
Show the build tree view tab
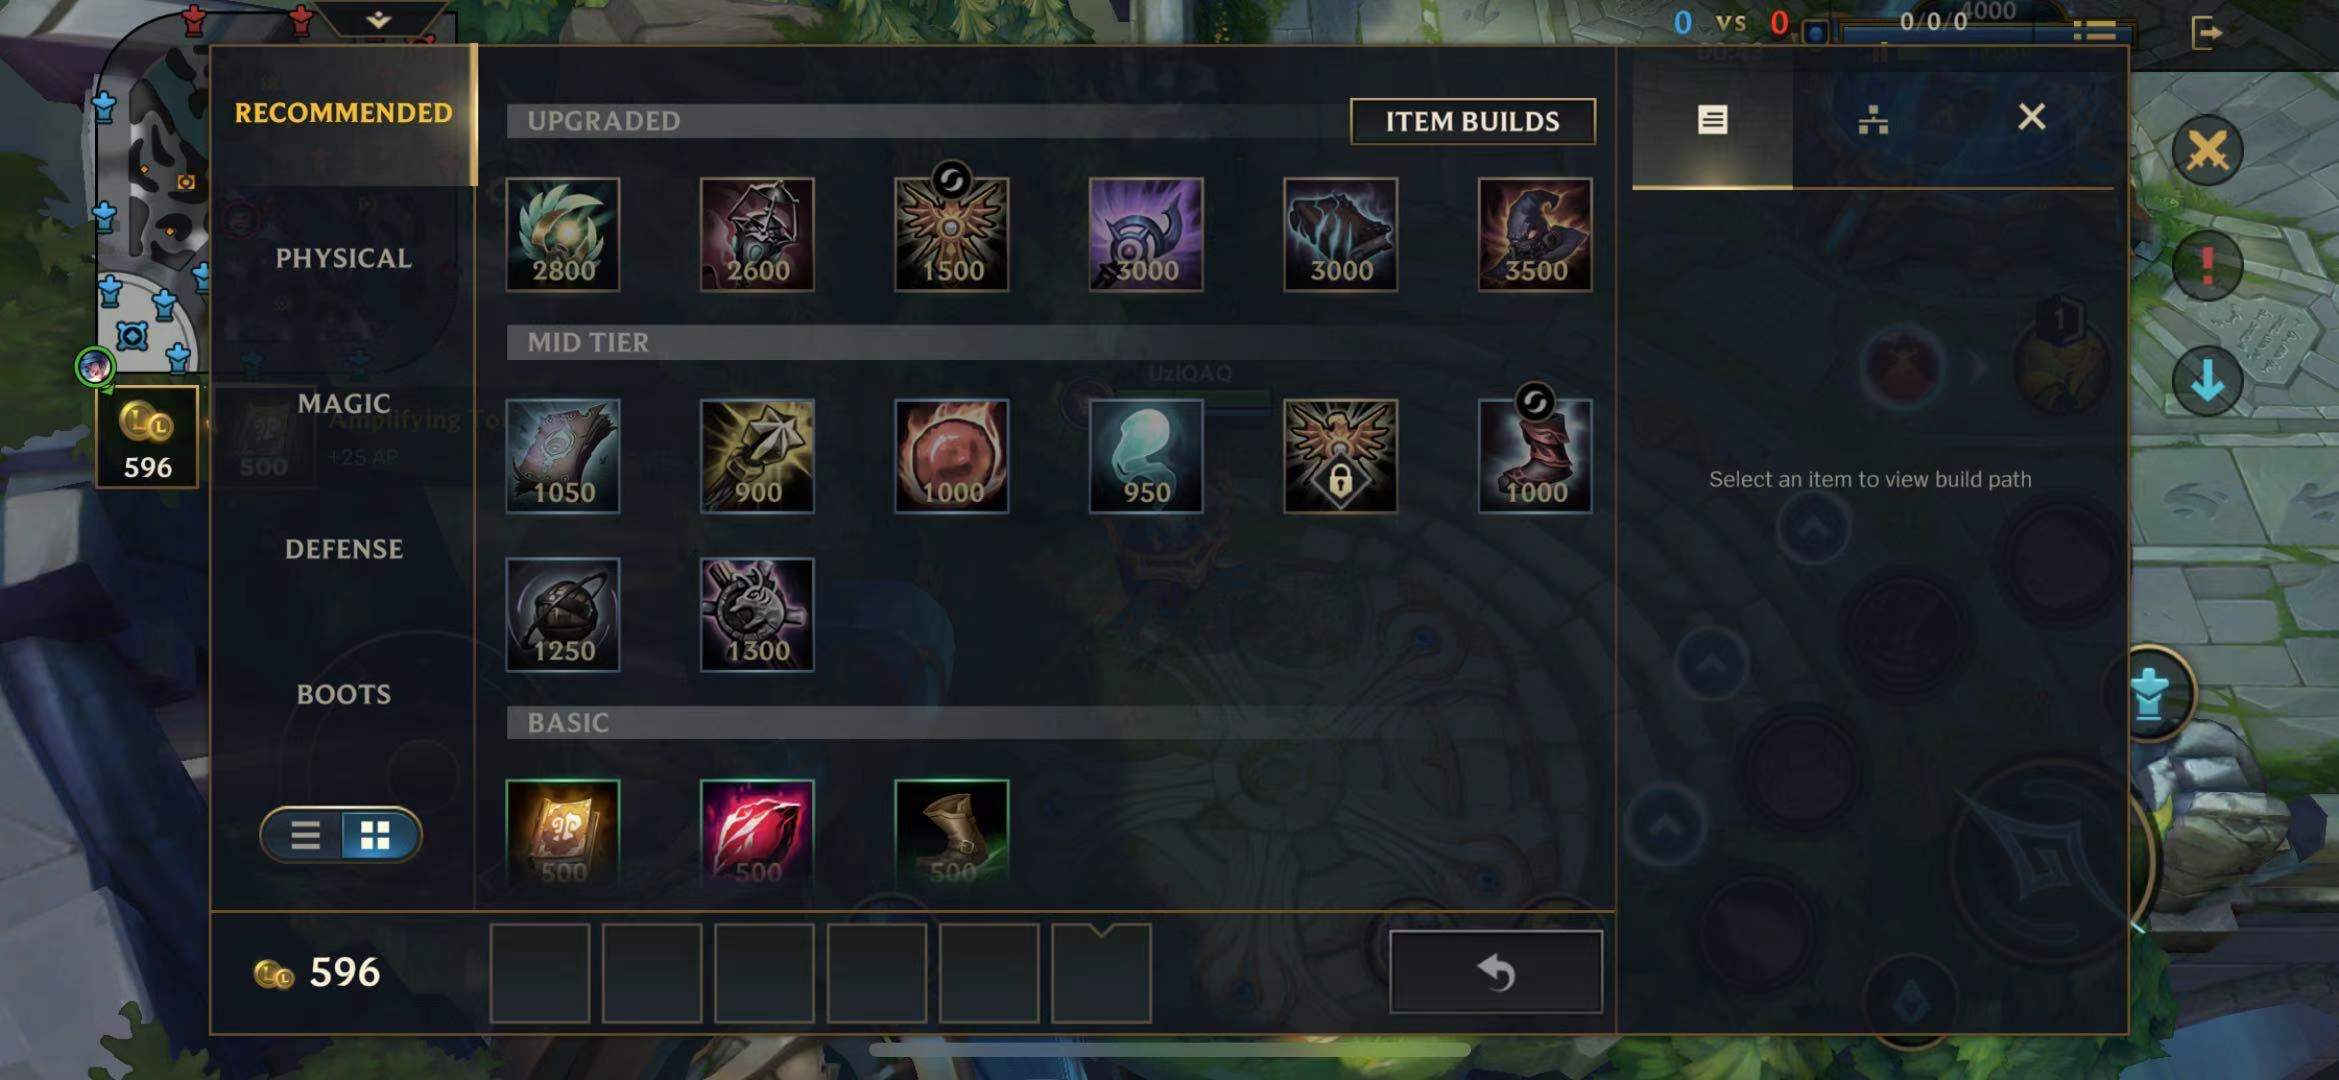[x=1872, y=120]
